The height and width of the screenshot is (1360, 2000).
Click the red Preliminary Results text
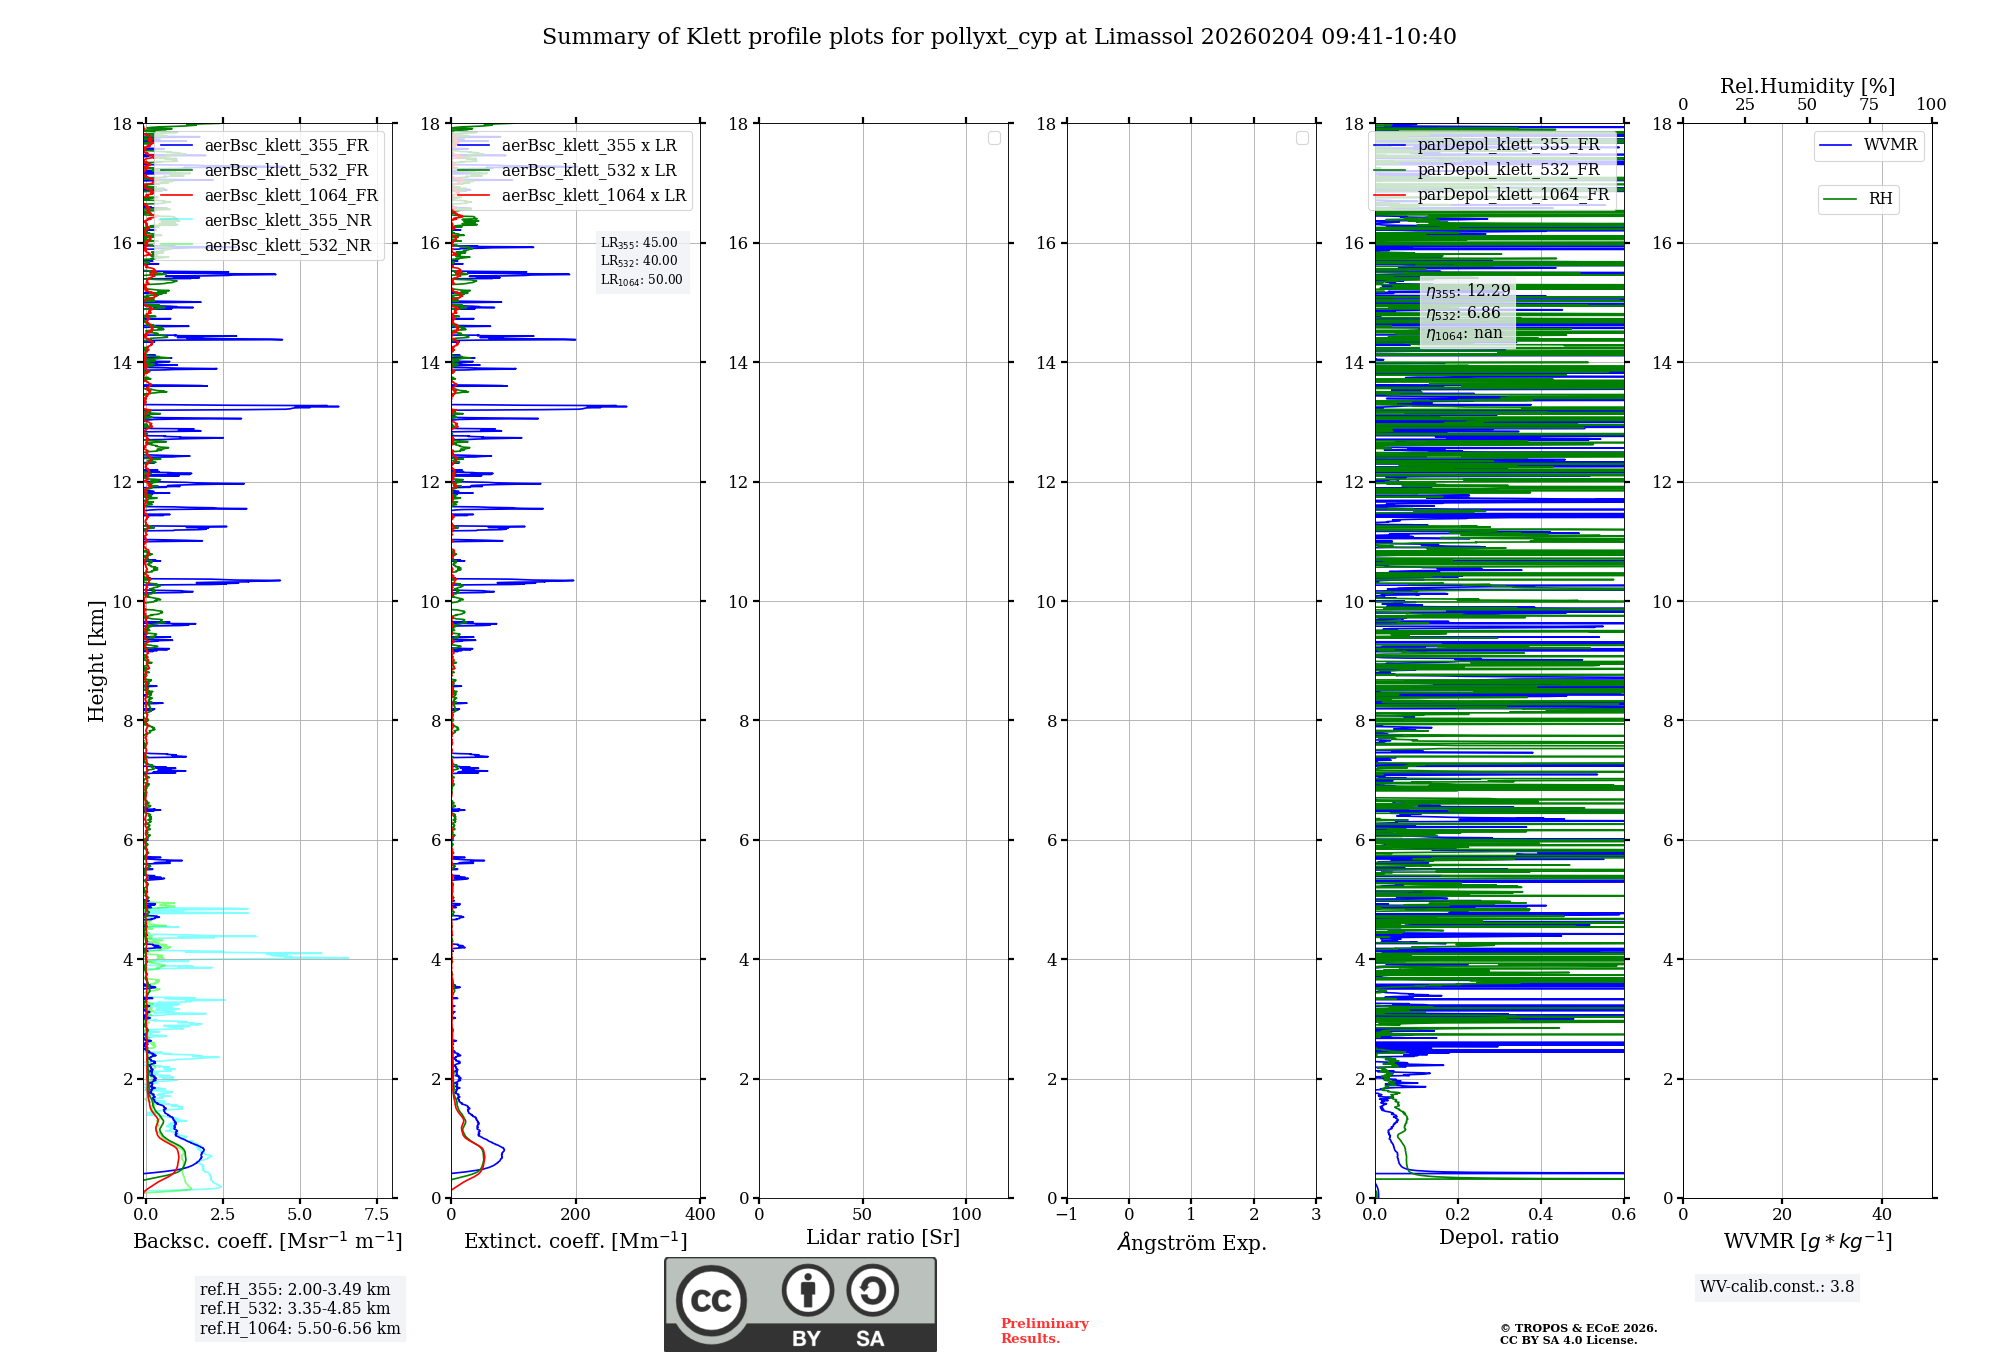(x=1044, y=1330)
